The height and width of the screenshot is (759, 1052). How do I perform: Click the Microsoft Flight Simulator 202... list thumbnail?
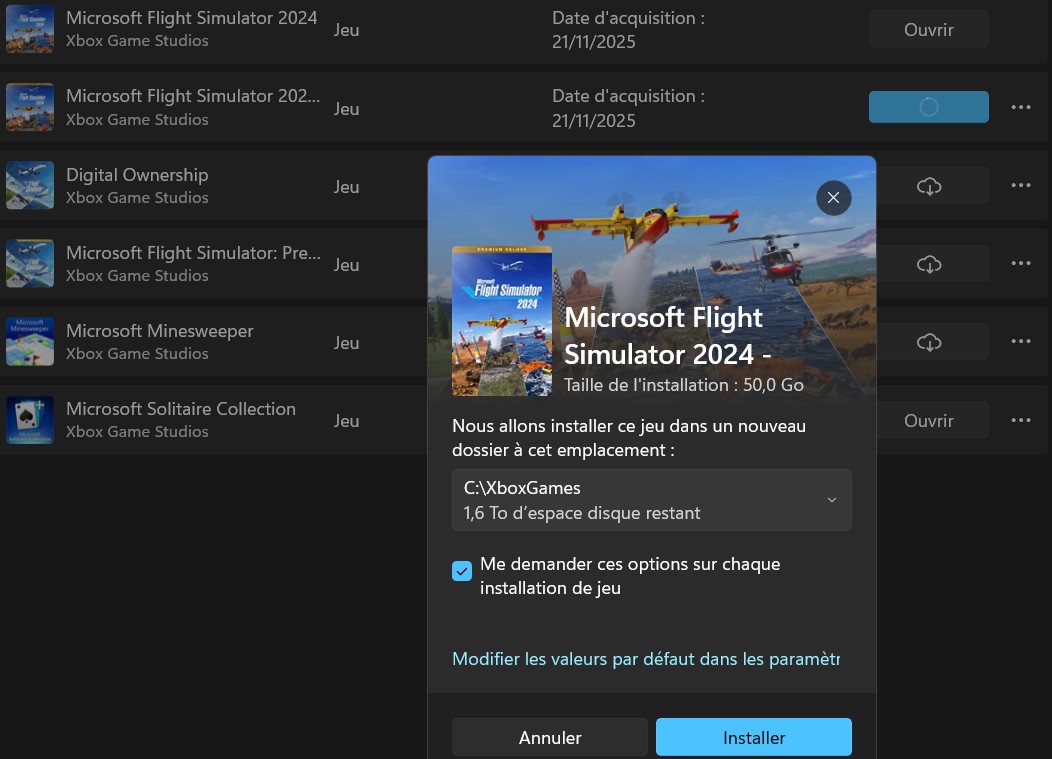tap(30, 107)
